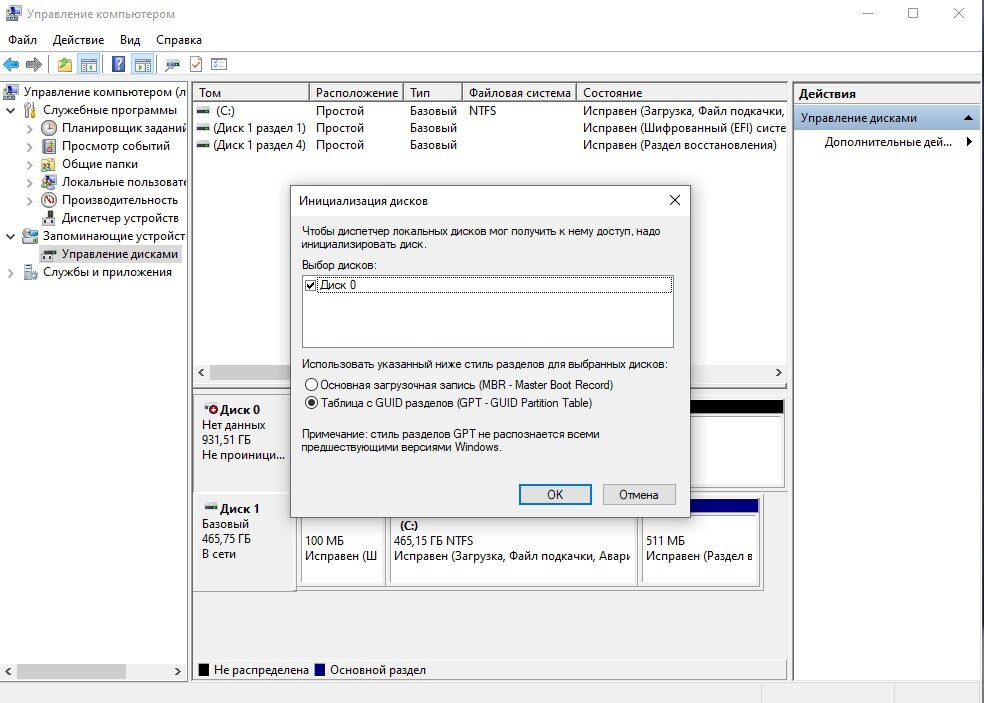Click the drive icon beside (C:) volume
Image resolution: width=984 pixels, height=703 pixels.
click(x=203, y=110)
